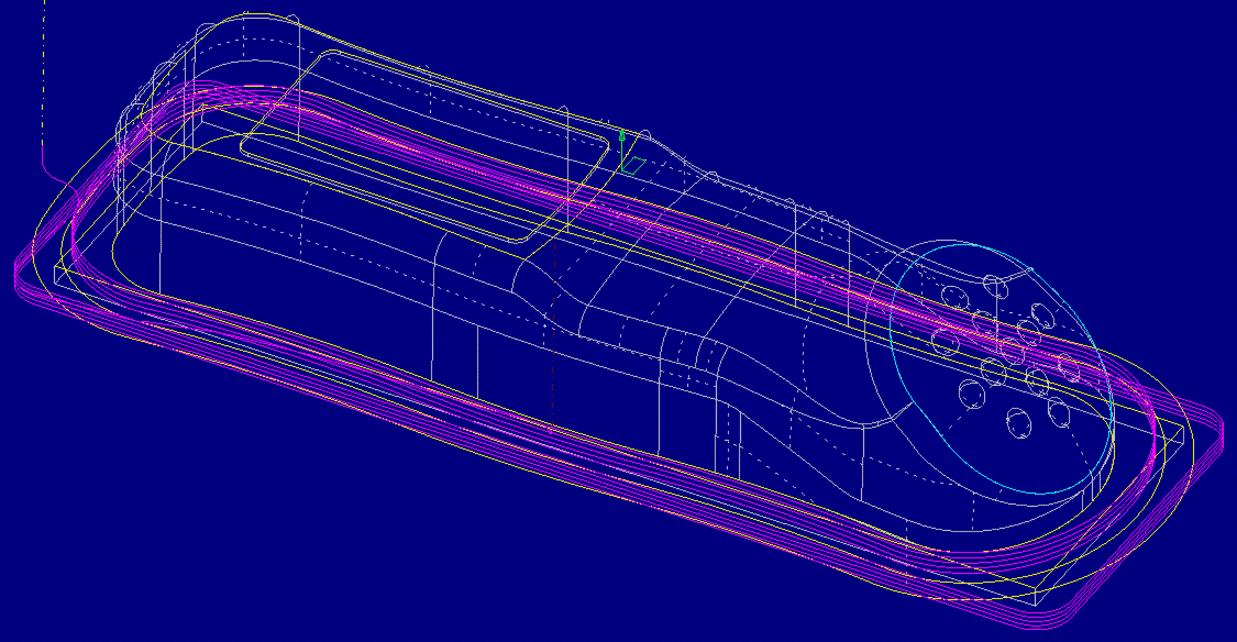Click the green Z-axis arrow of the origin
Screen dimensions: 1237x642
tap(622, 136)
